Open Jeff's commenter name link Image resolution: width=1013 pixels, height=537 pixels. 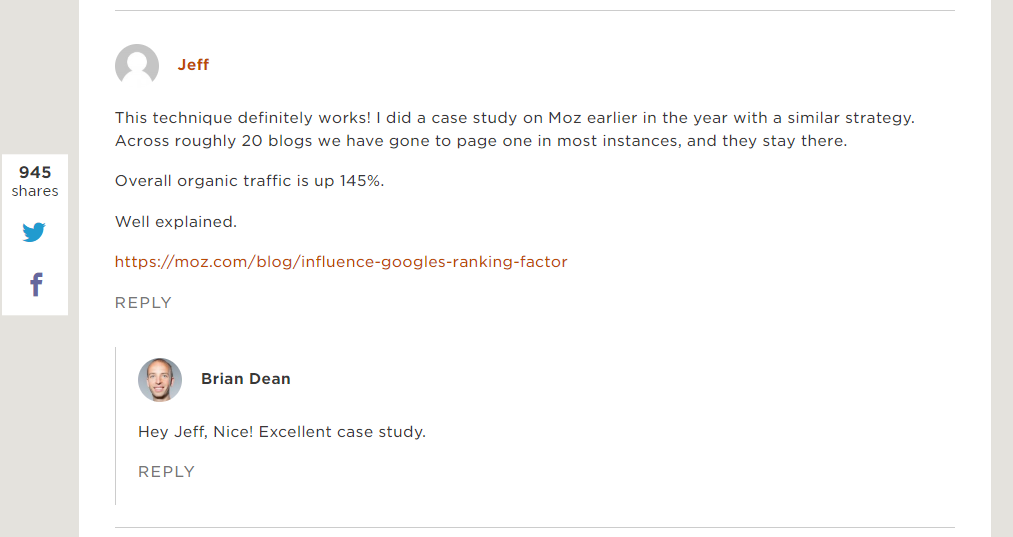pos(193,65)
